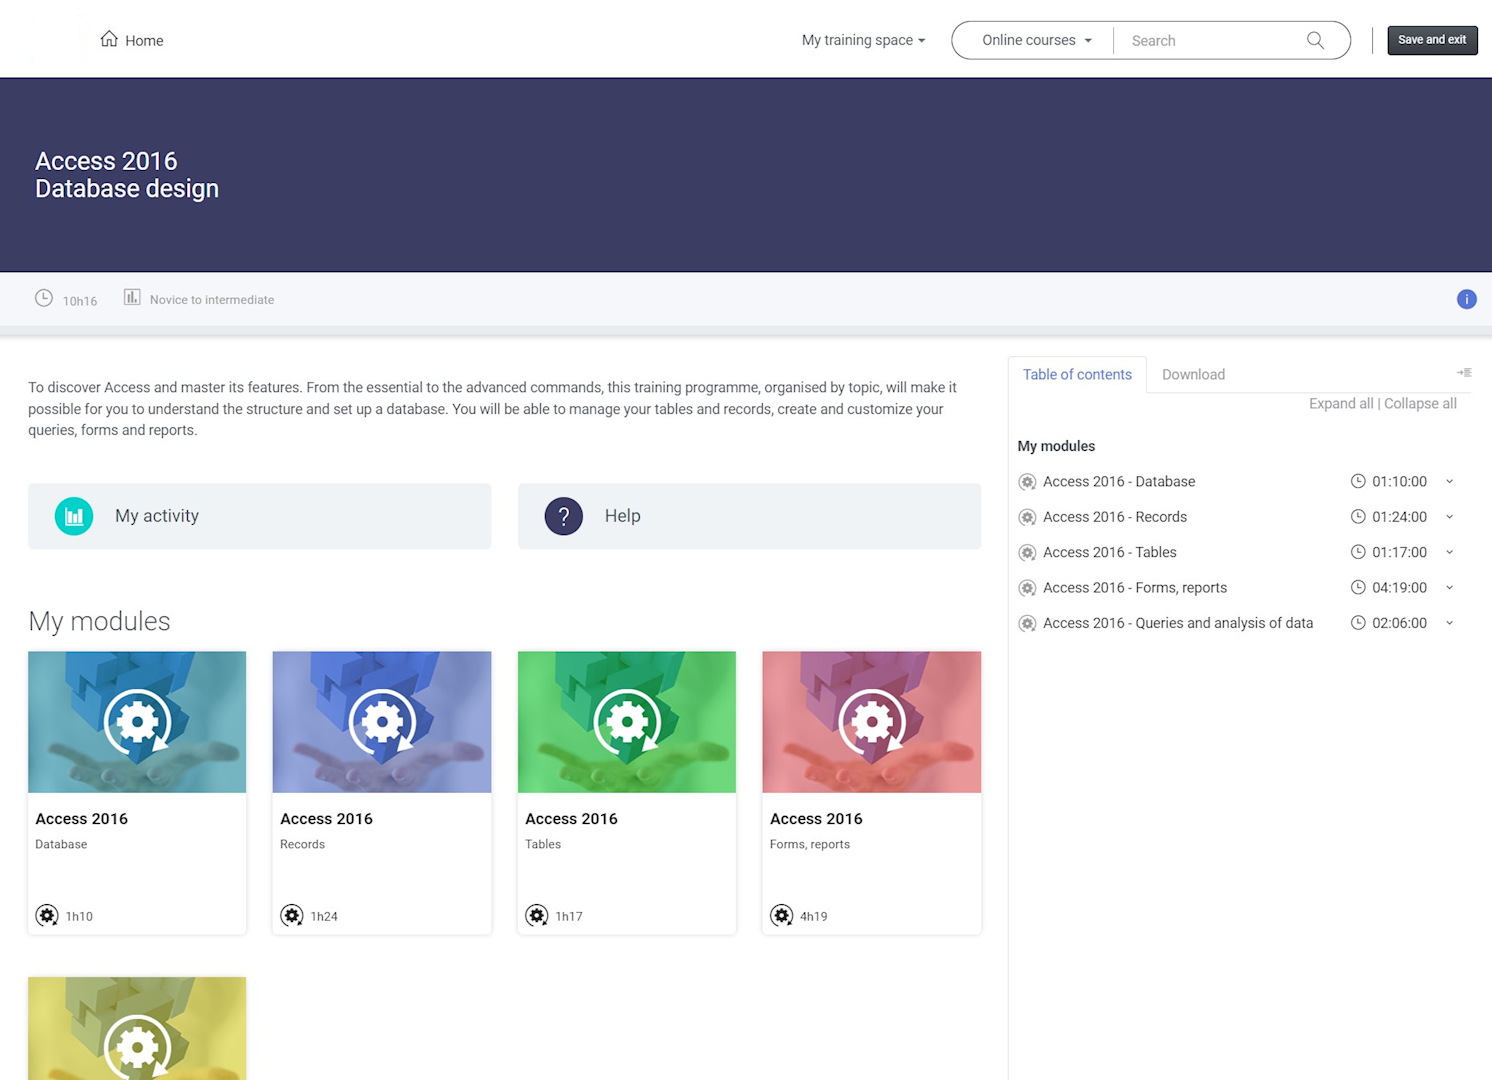
Task: Click the Save and exit button
Action: 1432,40
